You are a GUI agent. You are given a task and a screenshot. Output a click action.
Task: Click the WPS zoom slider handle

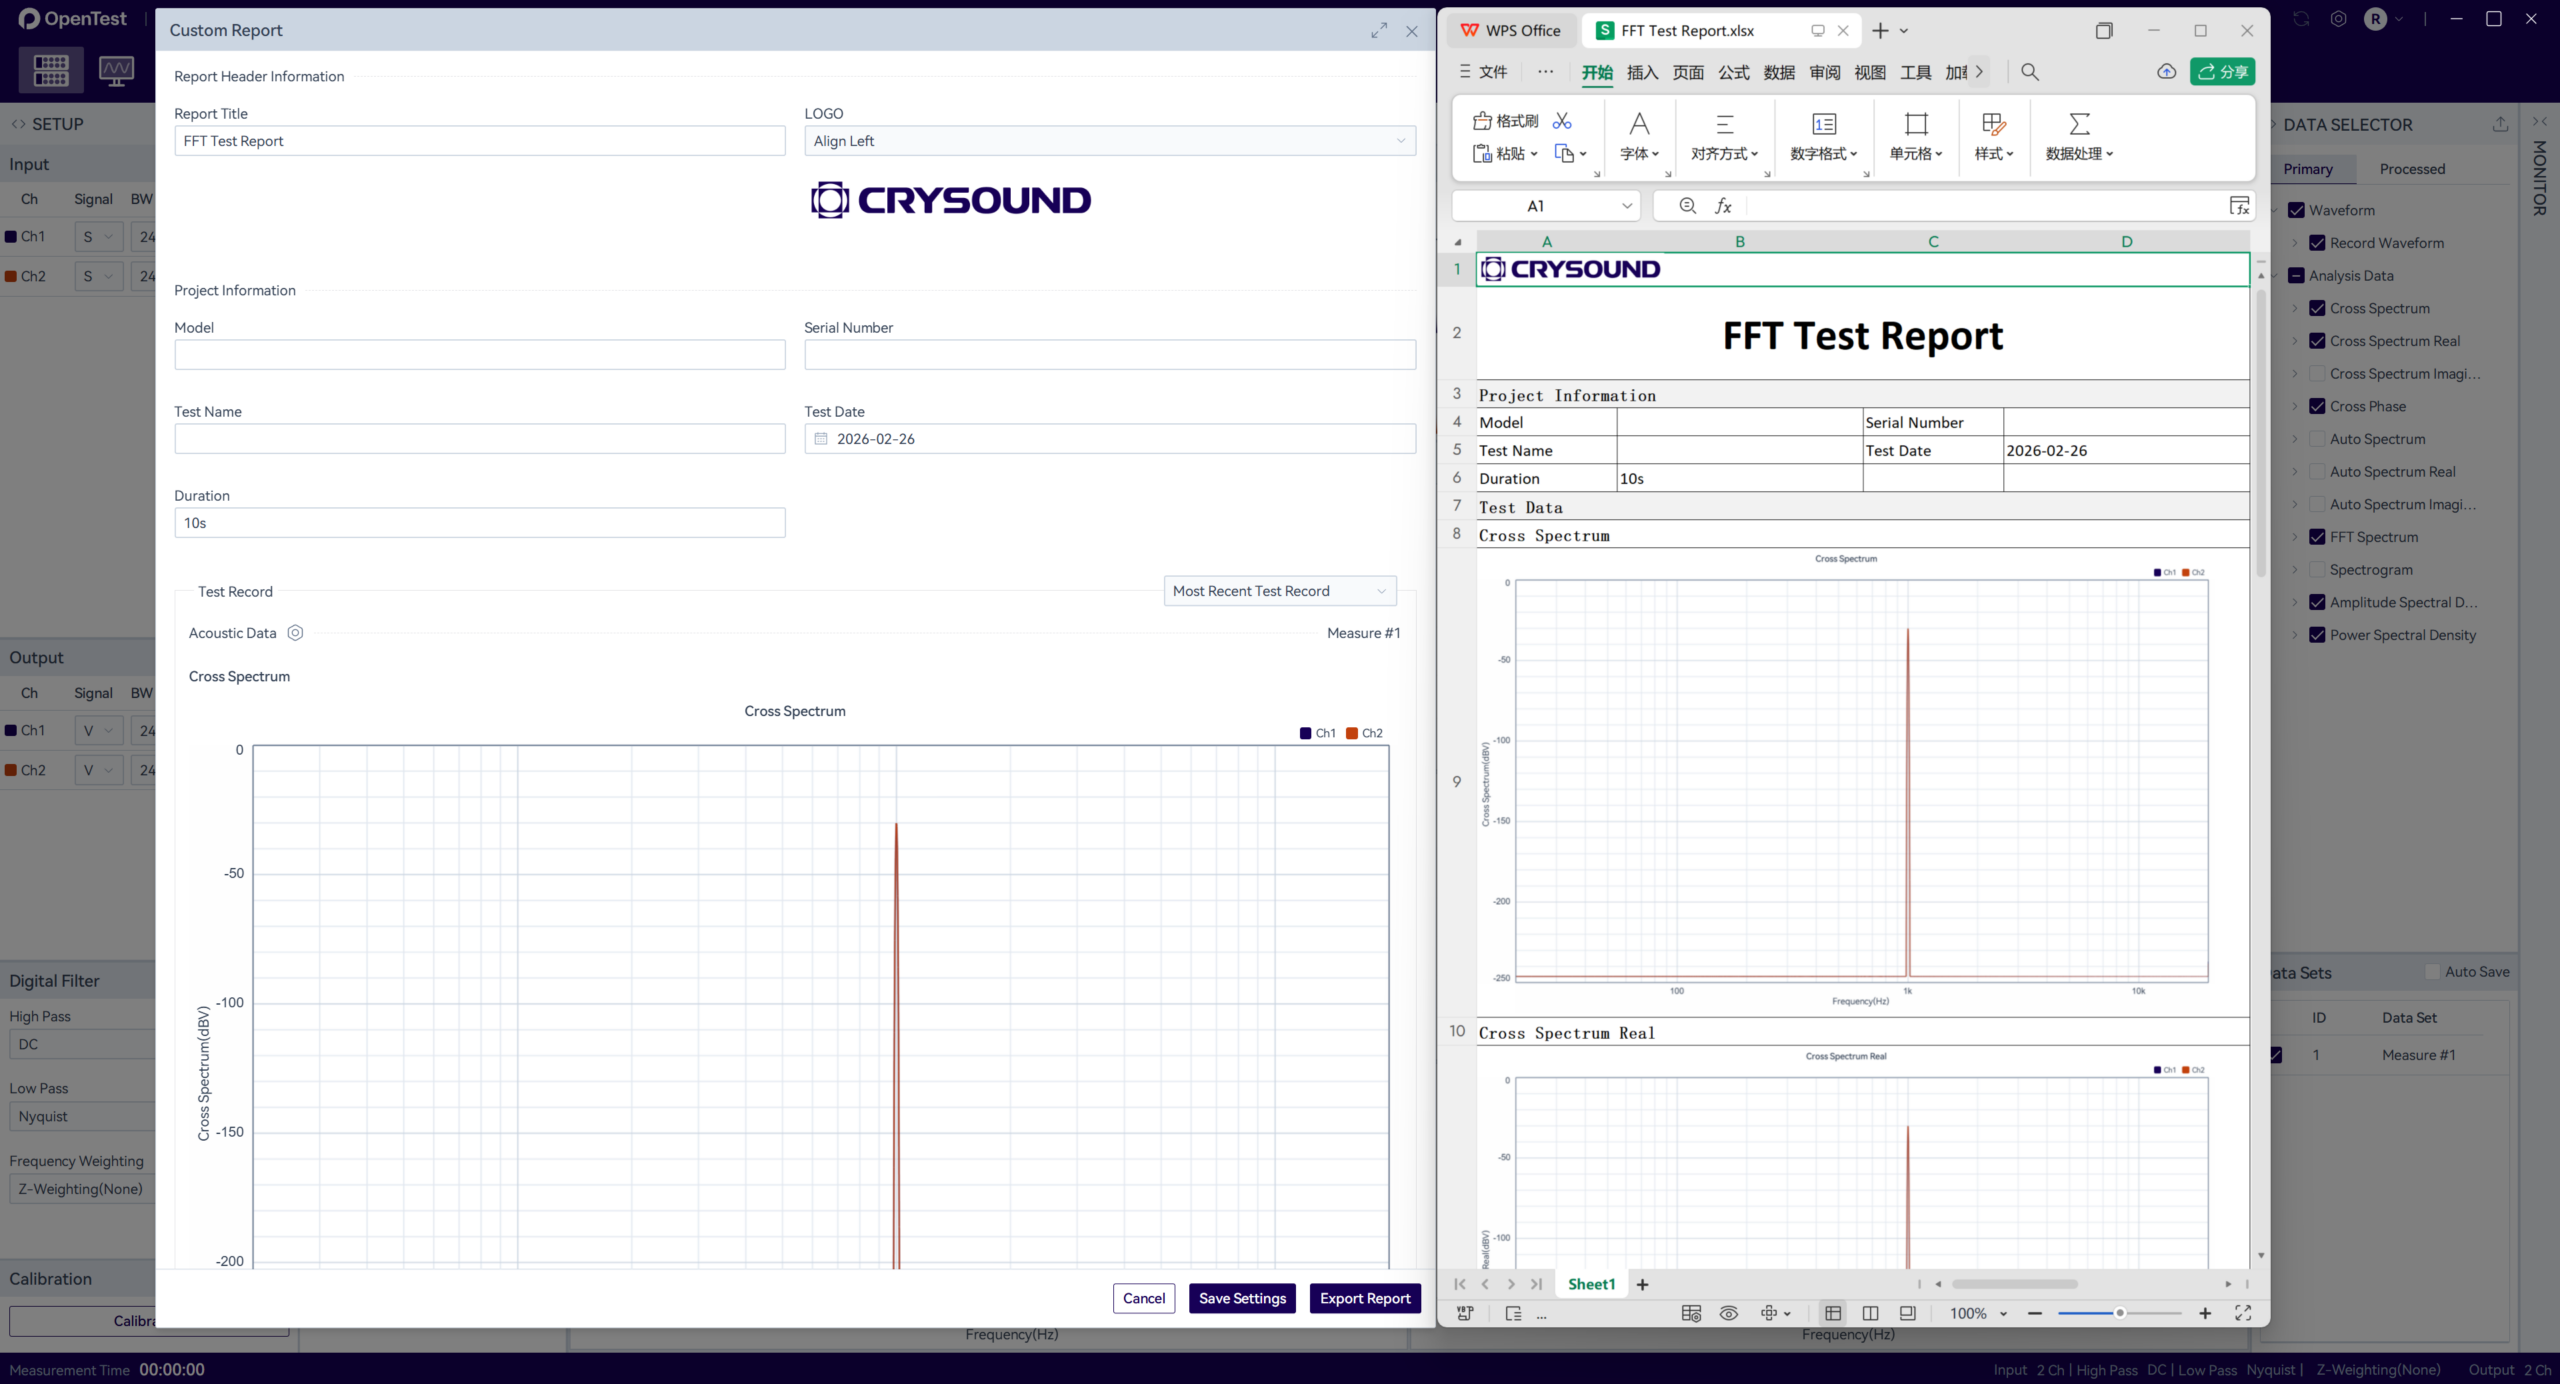coord(2119,1313)
